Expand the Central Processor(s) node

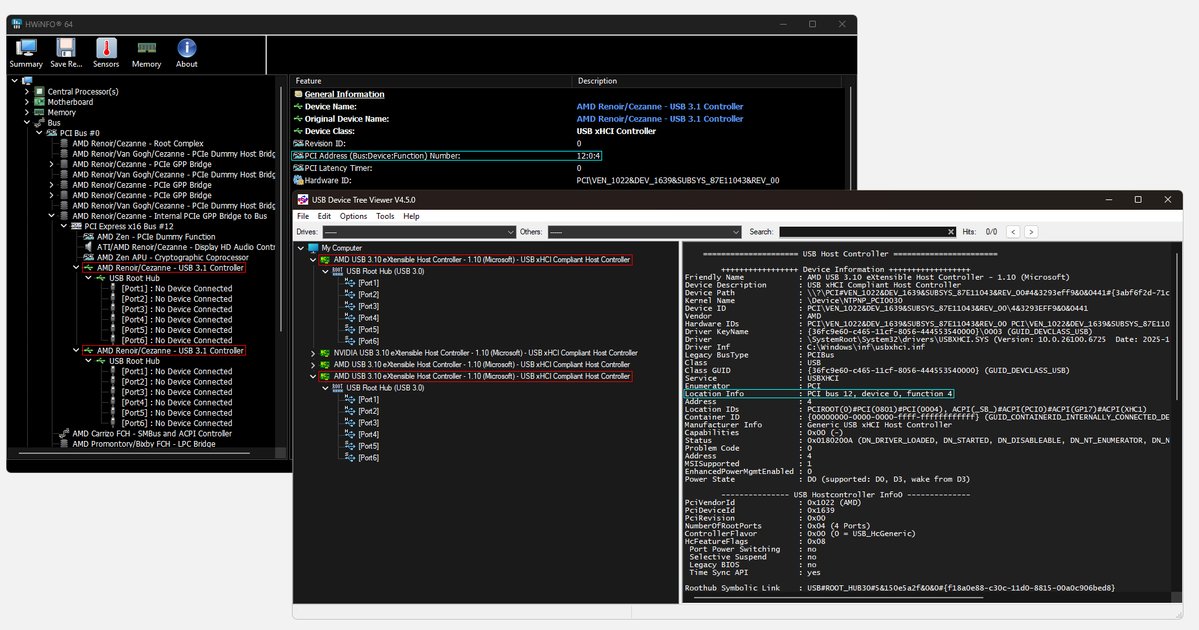(x=27, y=91)
